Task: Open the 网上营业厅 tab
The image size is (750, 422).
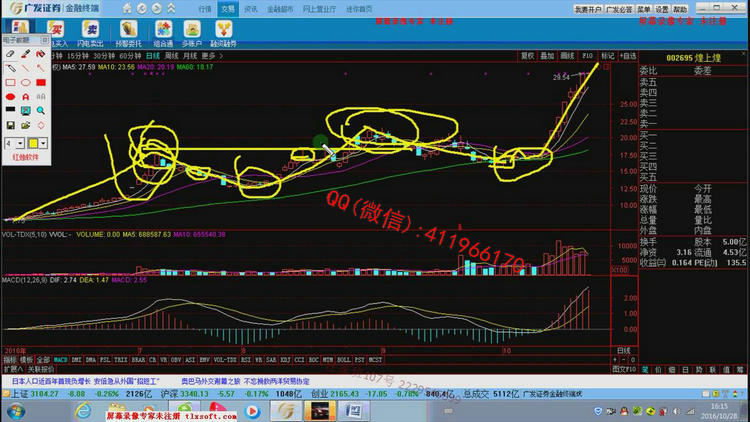Action: [x=319, y=9]
